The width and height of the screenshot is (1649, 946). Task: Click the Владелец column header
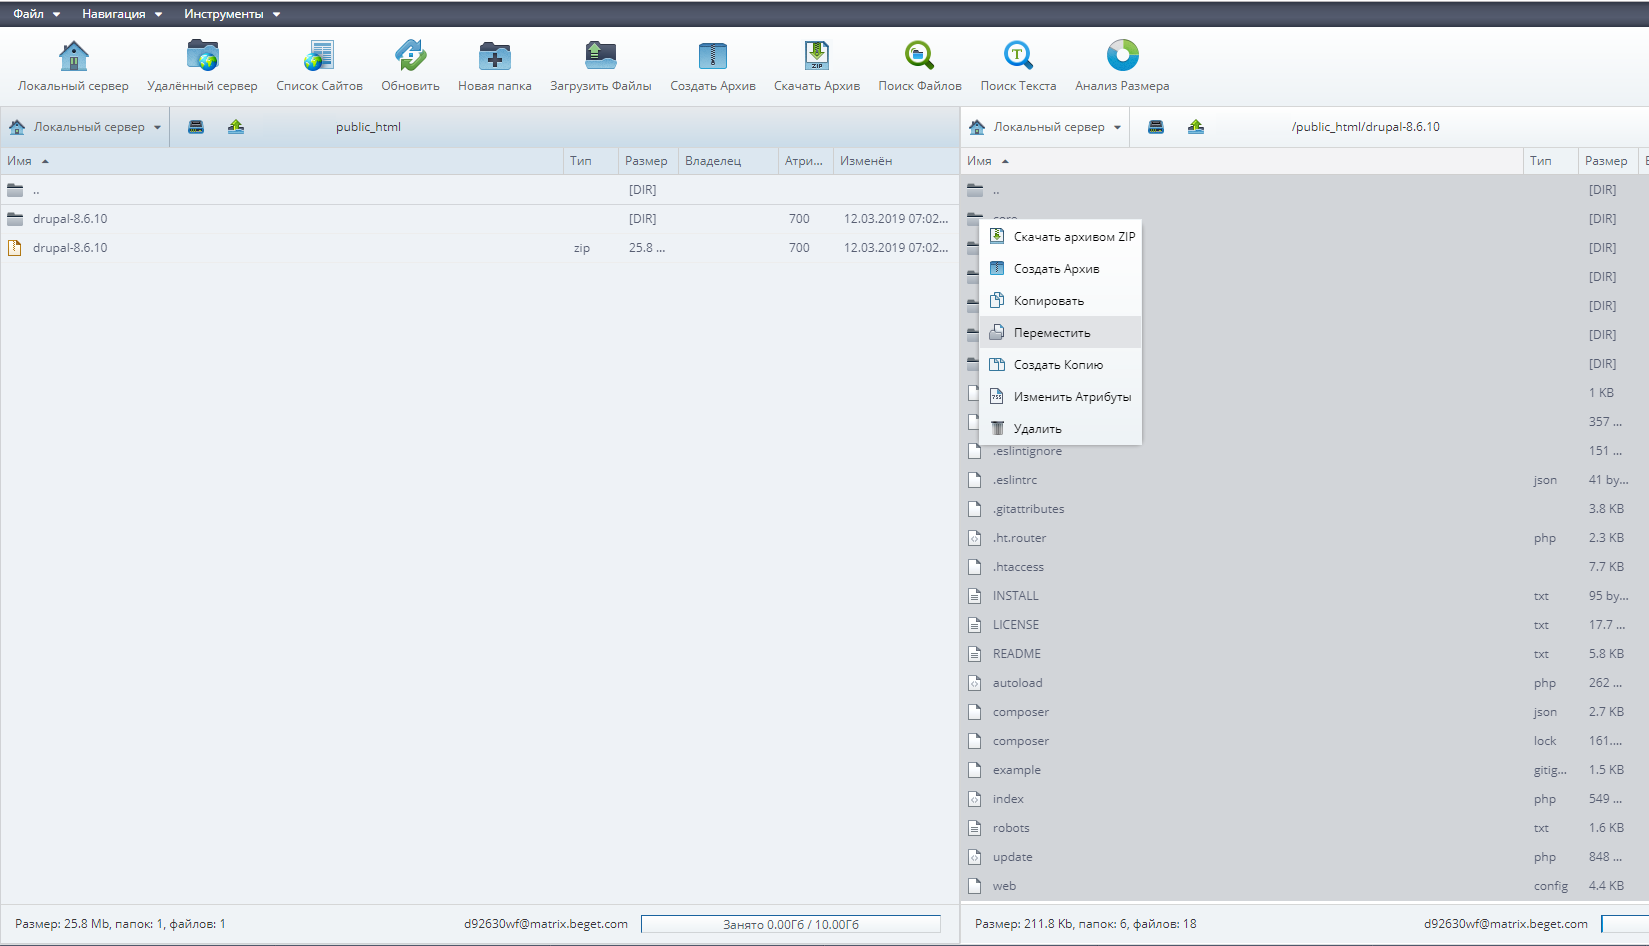point(728,161)
